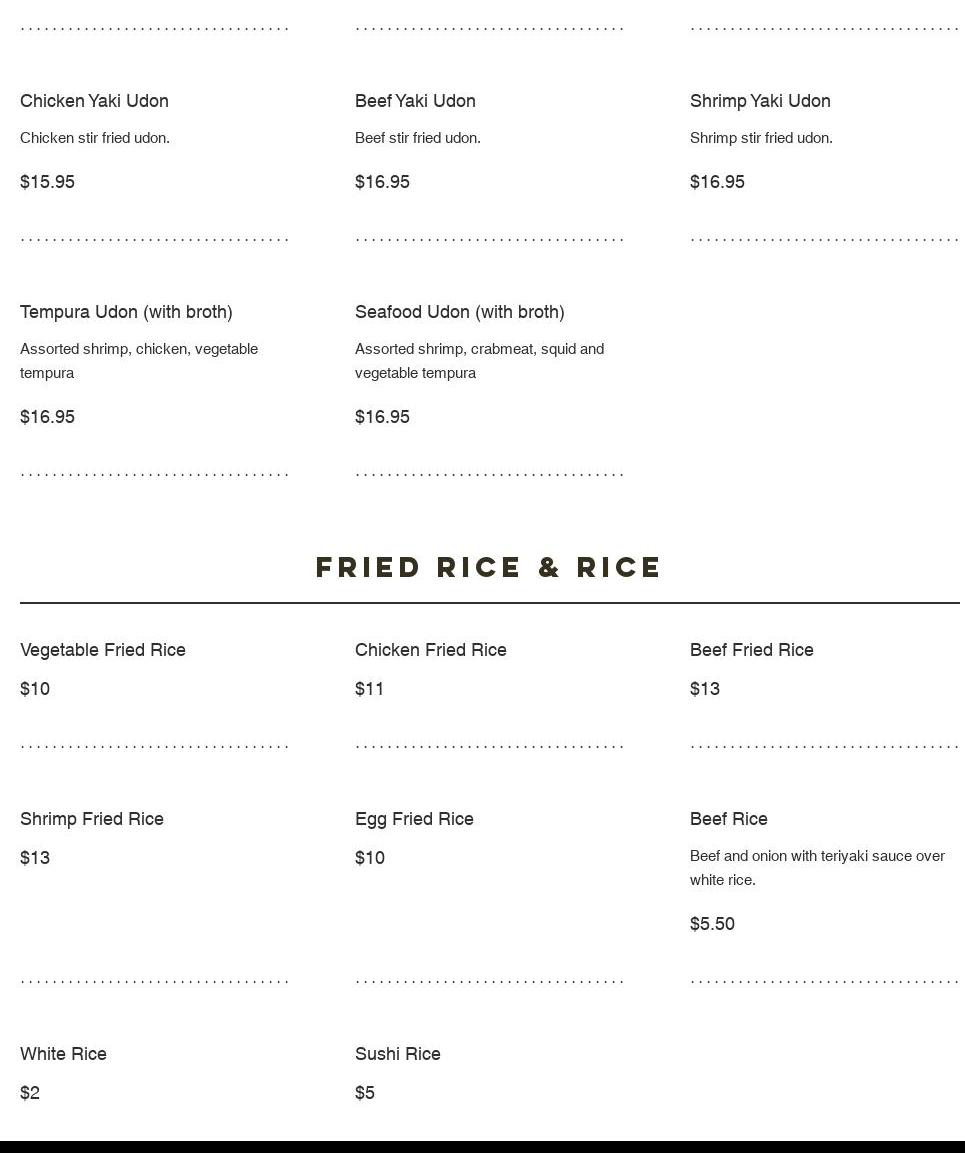This screenshot has width=965, height=1153.
Task: Select the White Rice item
Action: [x=63, y=1054]
